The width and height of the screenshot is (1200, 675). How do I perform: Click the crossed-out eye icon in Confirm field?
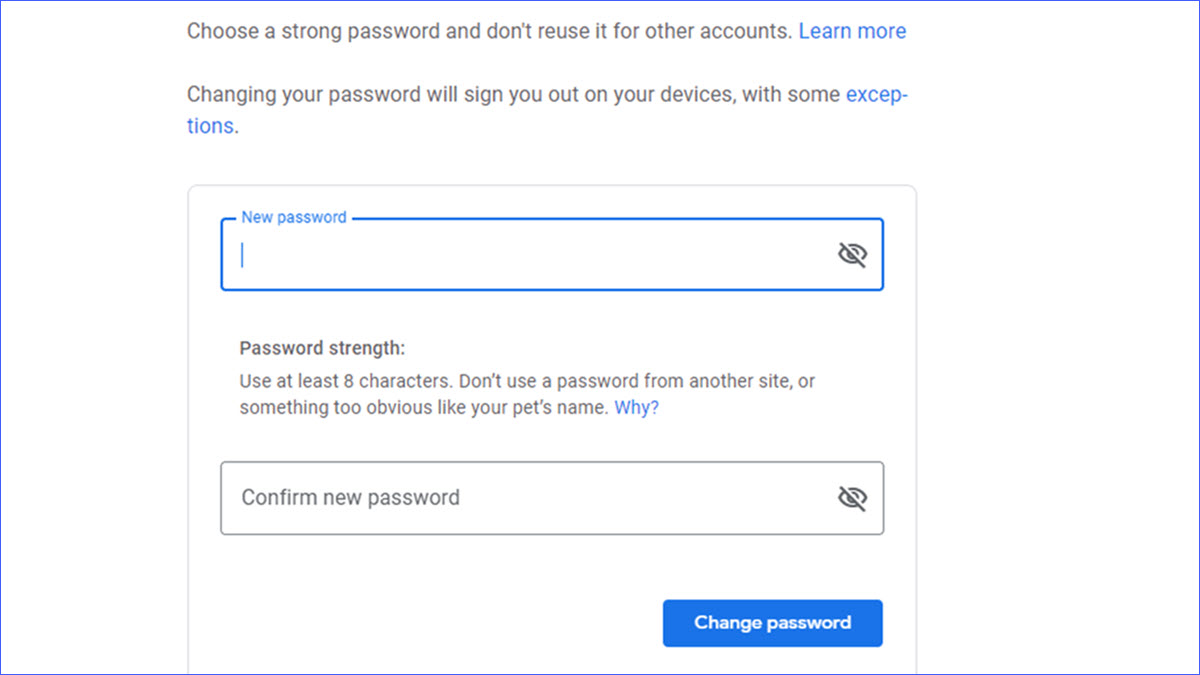(x=852, y=498)
